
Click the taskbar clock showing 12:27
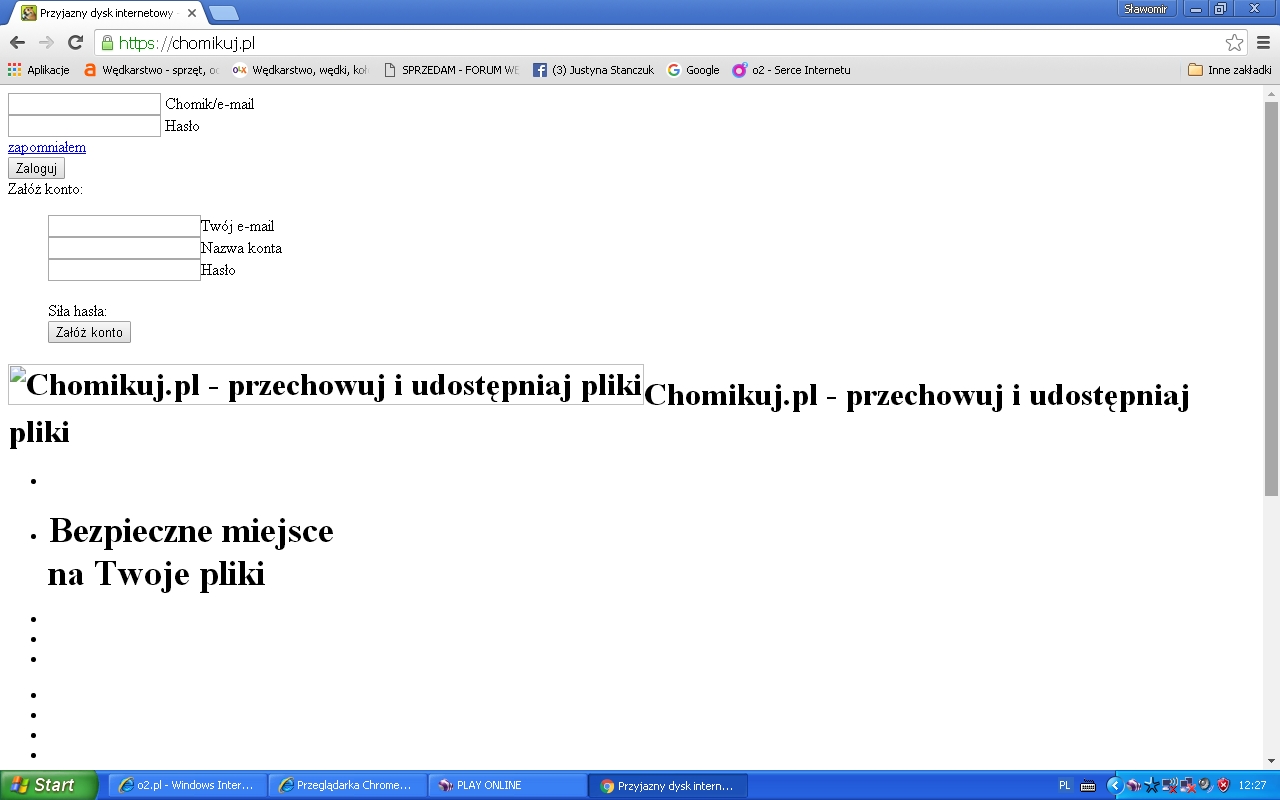click(1252, 785)
